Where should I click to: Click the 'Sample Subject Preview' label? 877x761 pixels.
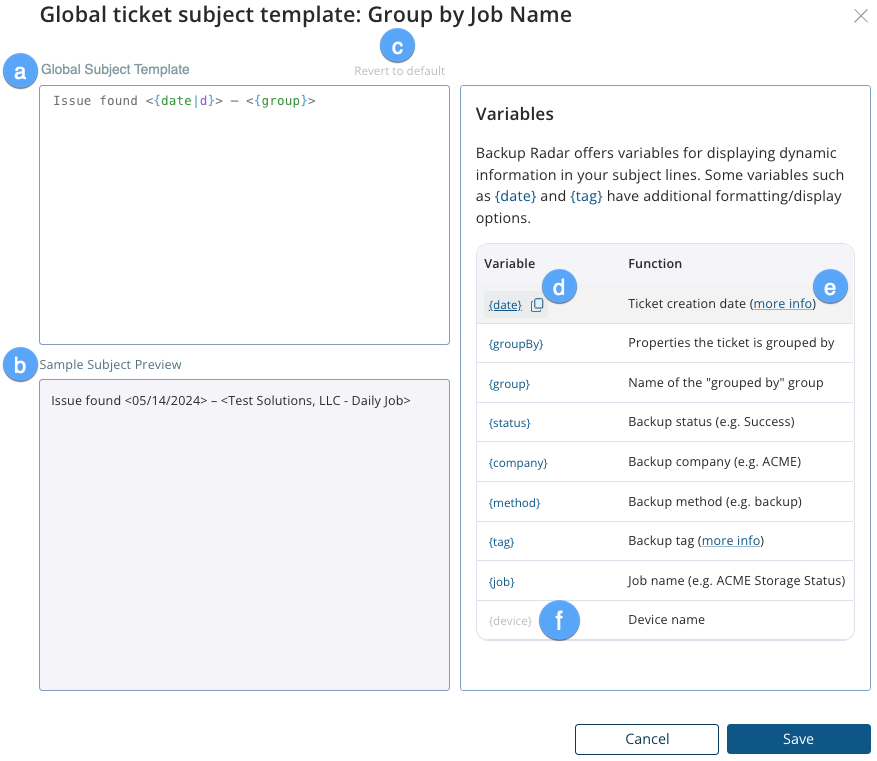click(x=110, y=365)
